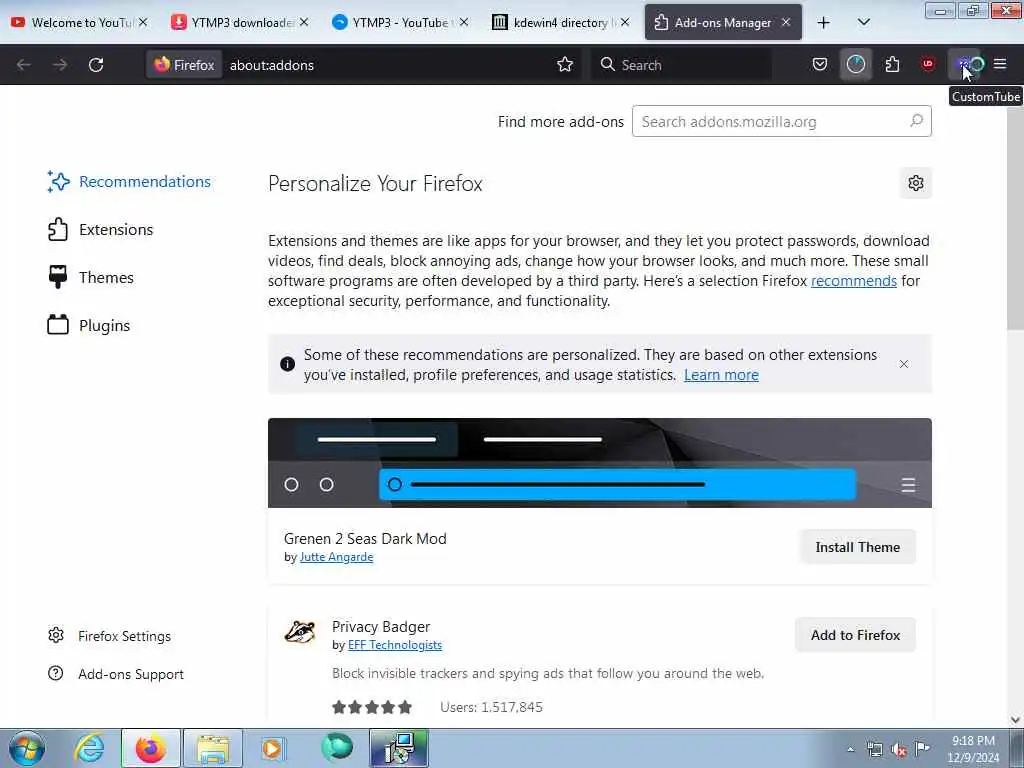The image size is (1024, 768).
Task: Click the magnifier in the add-ons search field
Action: click(x=917, y=121)
